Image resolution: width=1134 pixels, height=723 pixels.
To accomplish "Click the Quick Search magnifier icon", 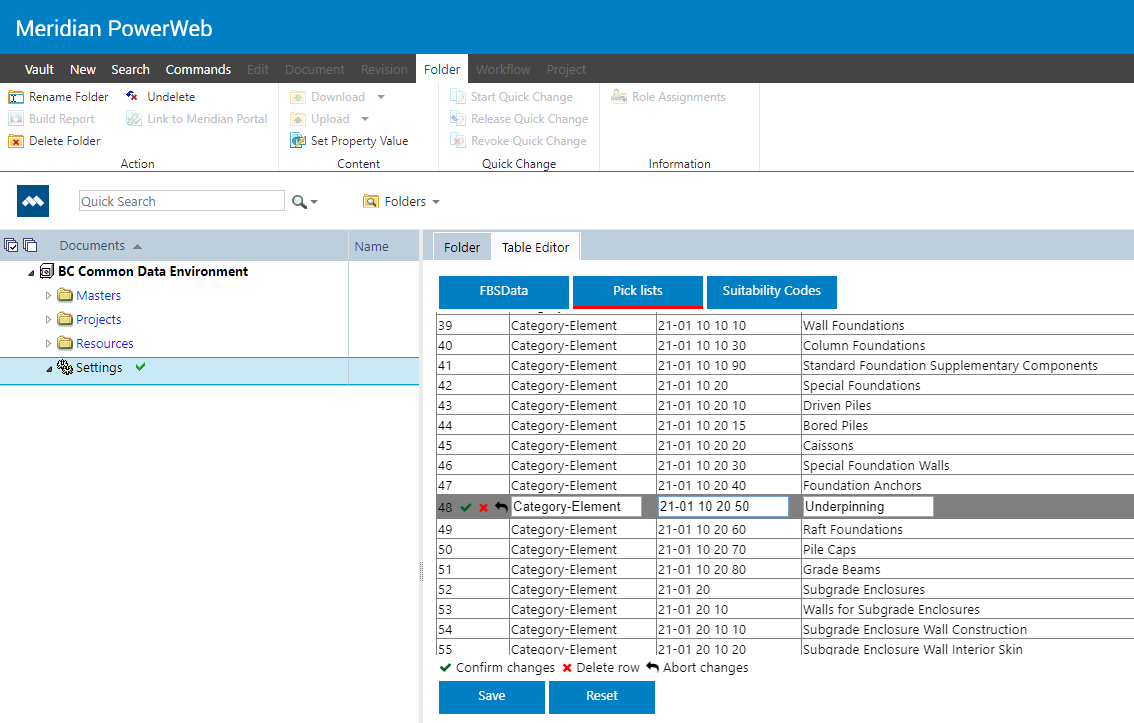I will 299,202.
